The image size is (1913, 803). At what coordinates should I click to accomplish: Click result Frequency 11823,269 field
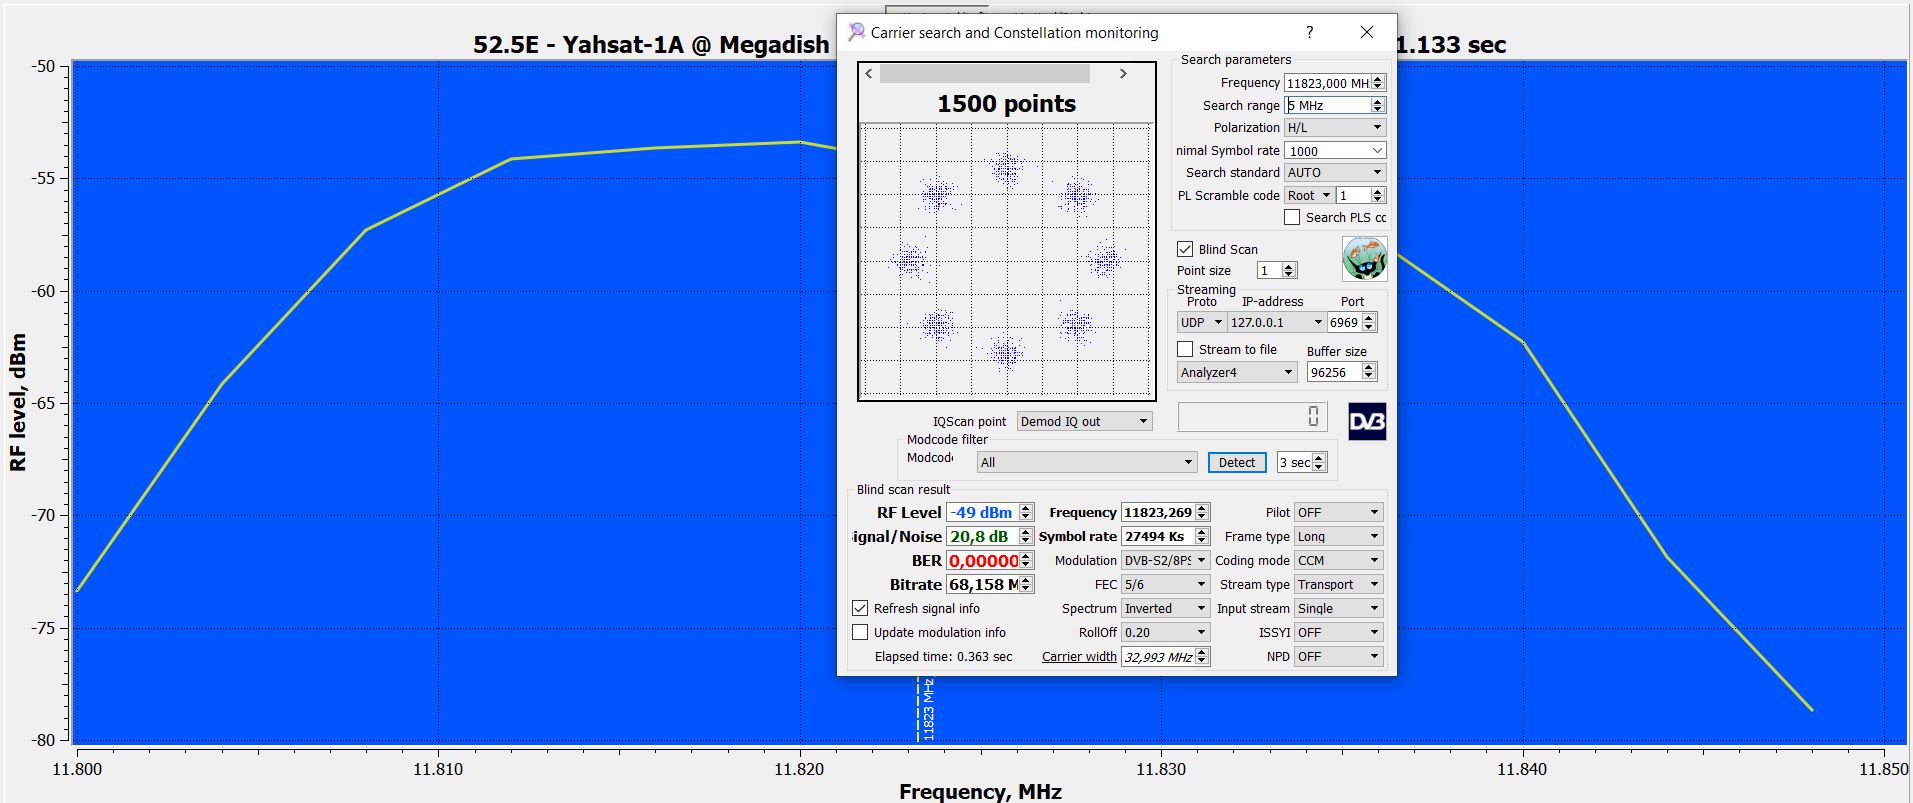[x=1166, y=512]
